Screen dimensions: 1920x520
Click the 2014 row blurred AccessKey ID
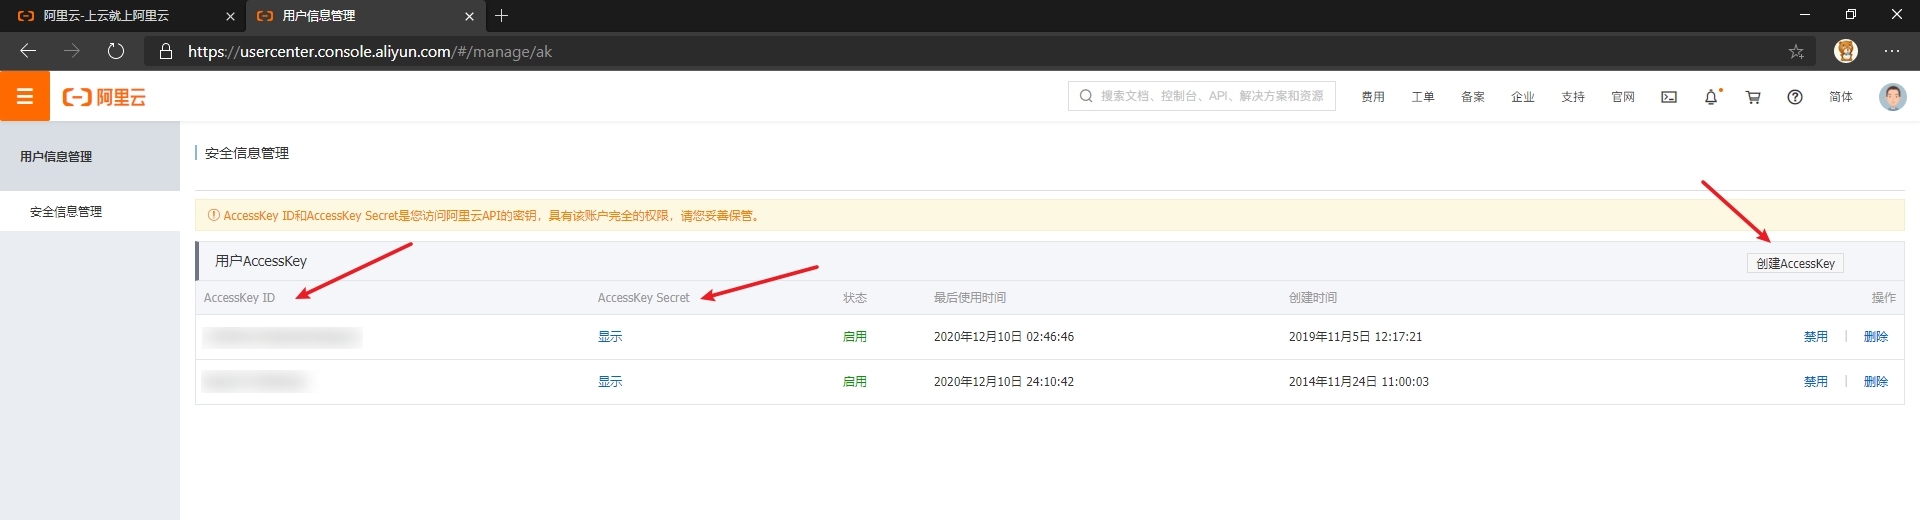click(255, 381)
